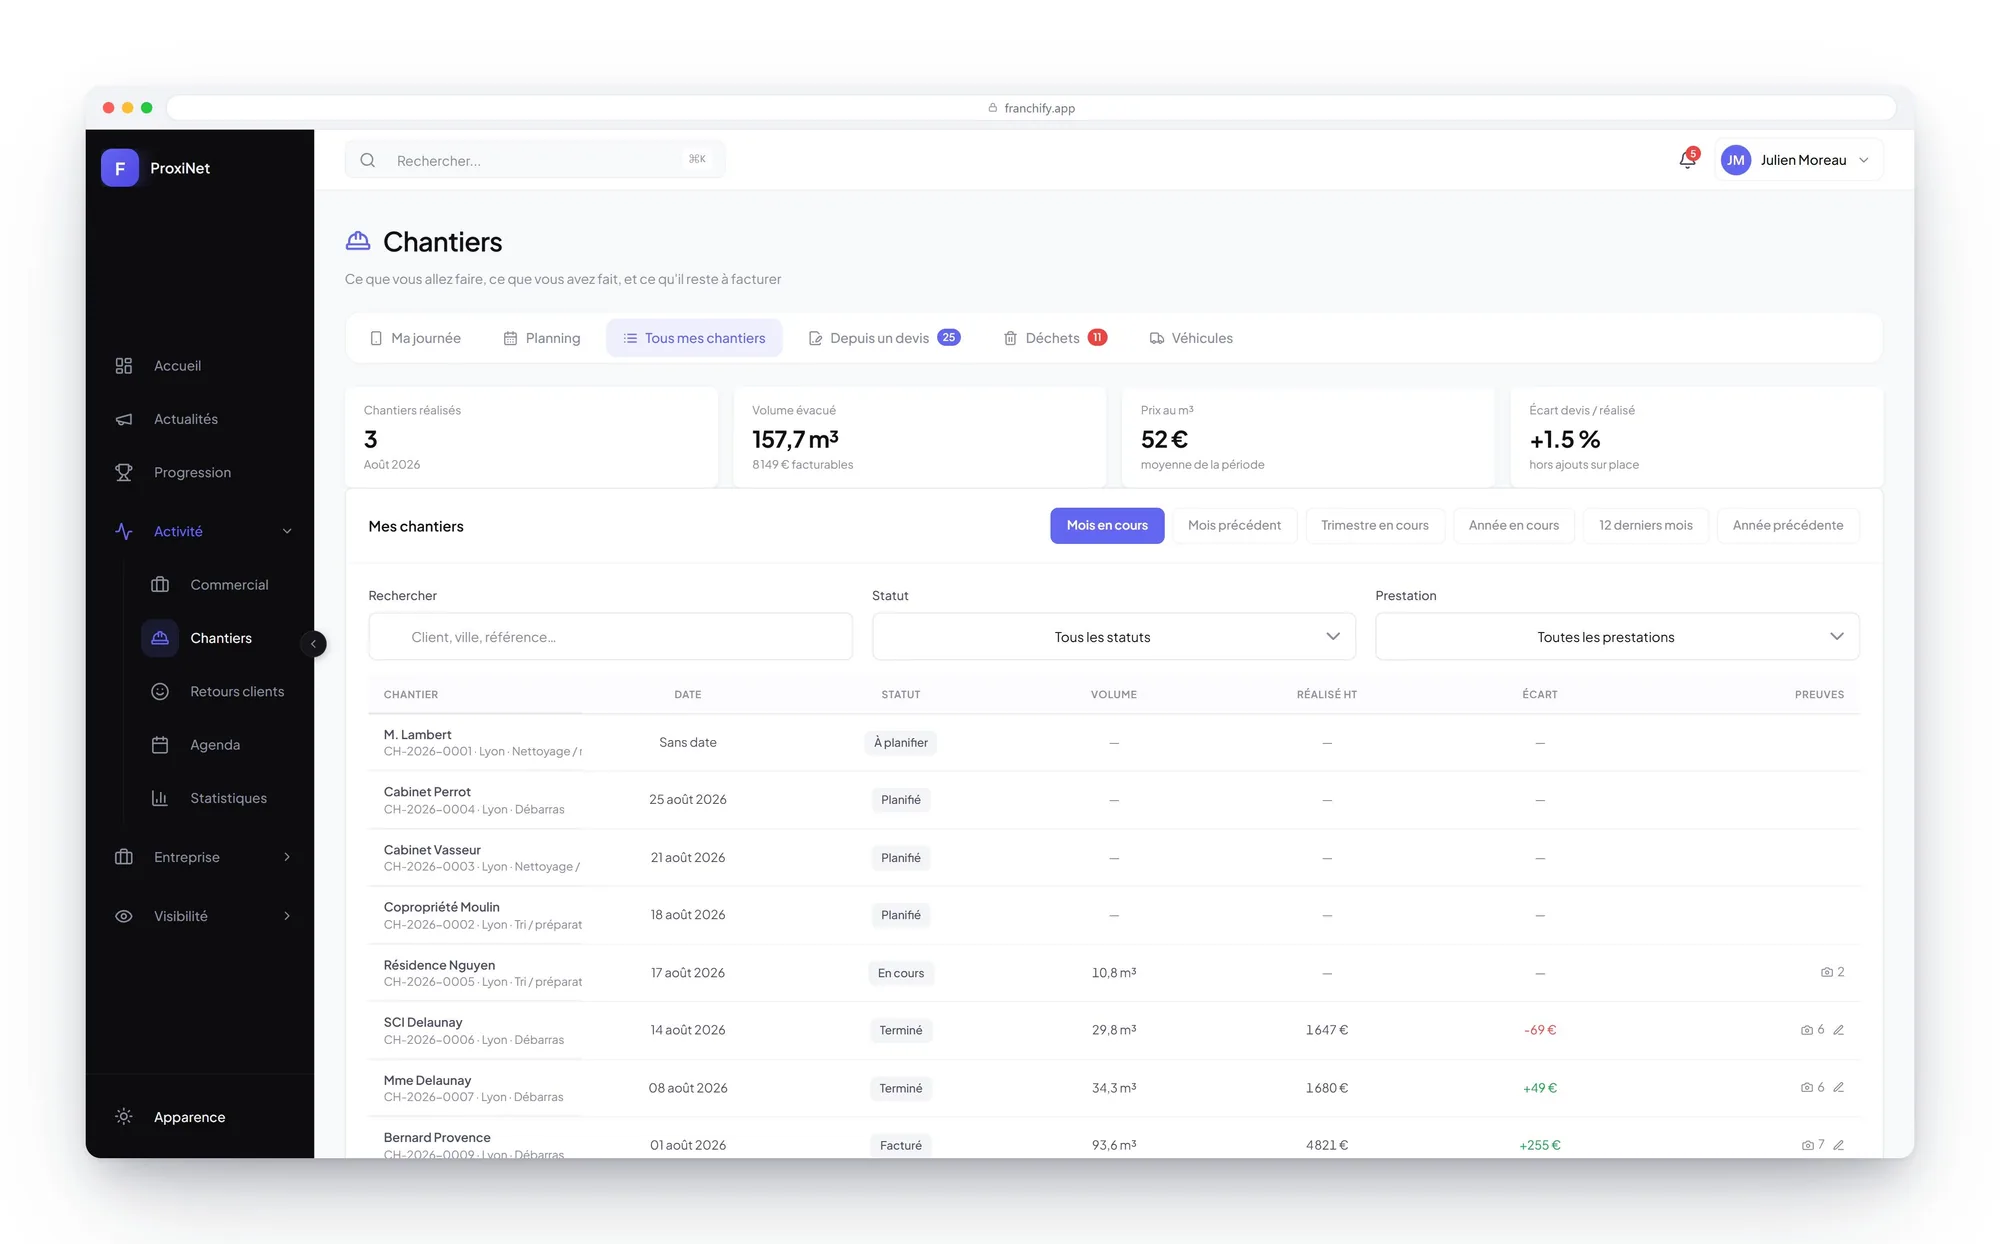Image resolution: width=2000 pixels, height=1244 pixels.
Task: Click the Chantiers page title icon
Action: [x=358, y=241]
